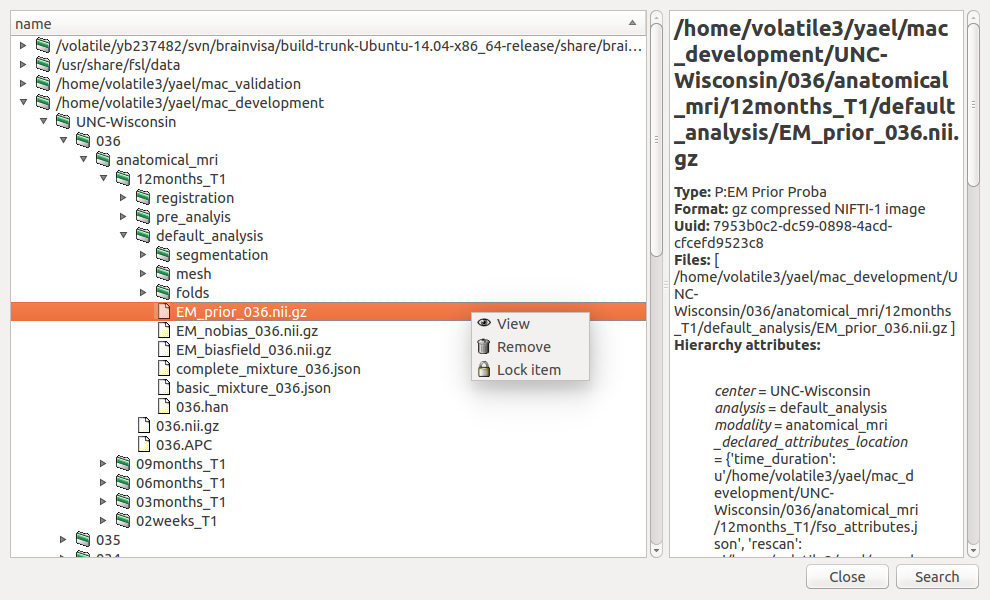Screen dimensions: 990x600
Task: Select Lock item in context menu
Action: coord(529,370)
